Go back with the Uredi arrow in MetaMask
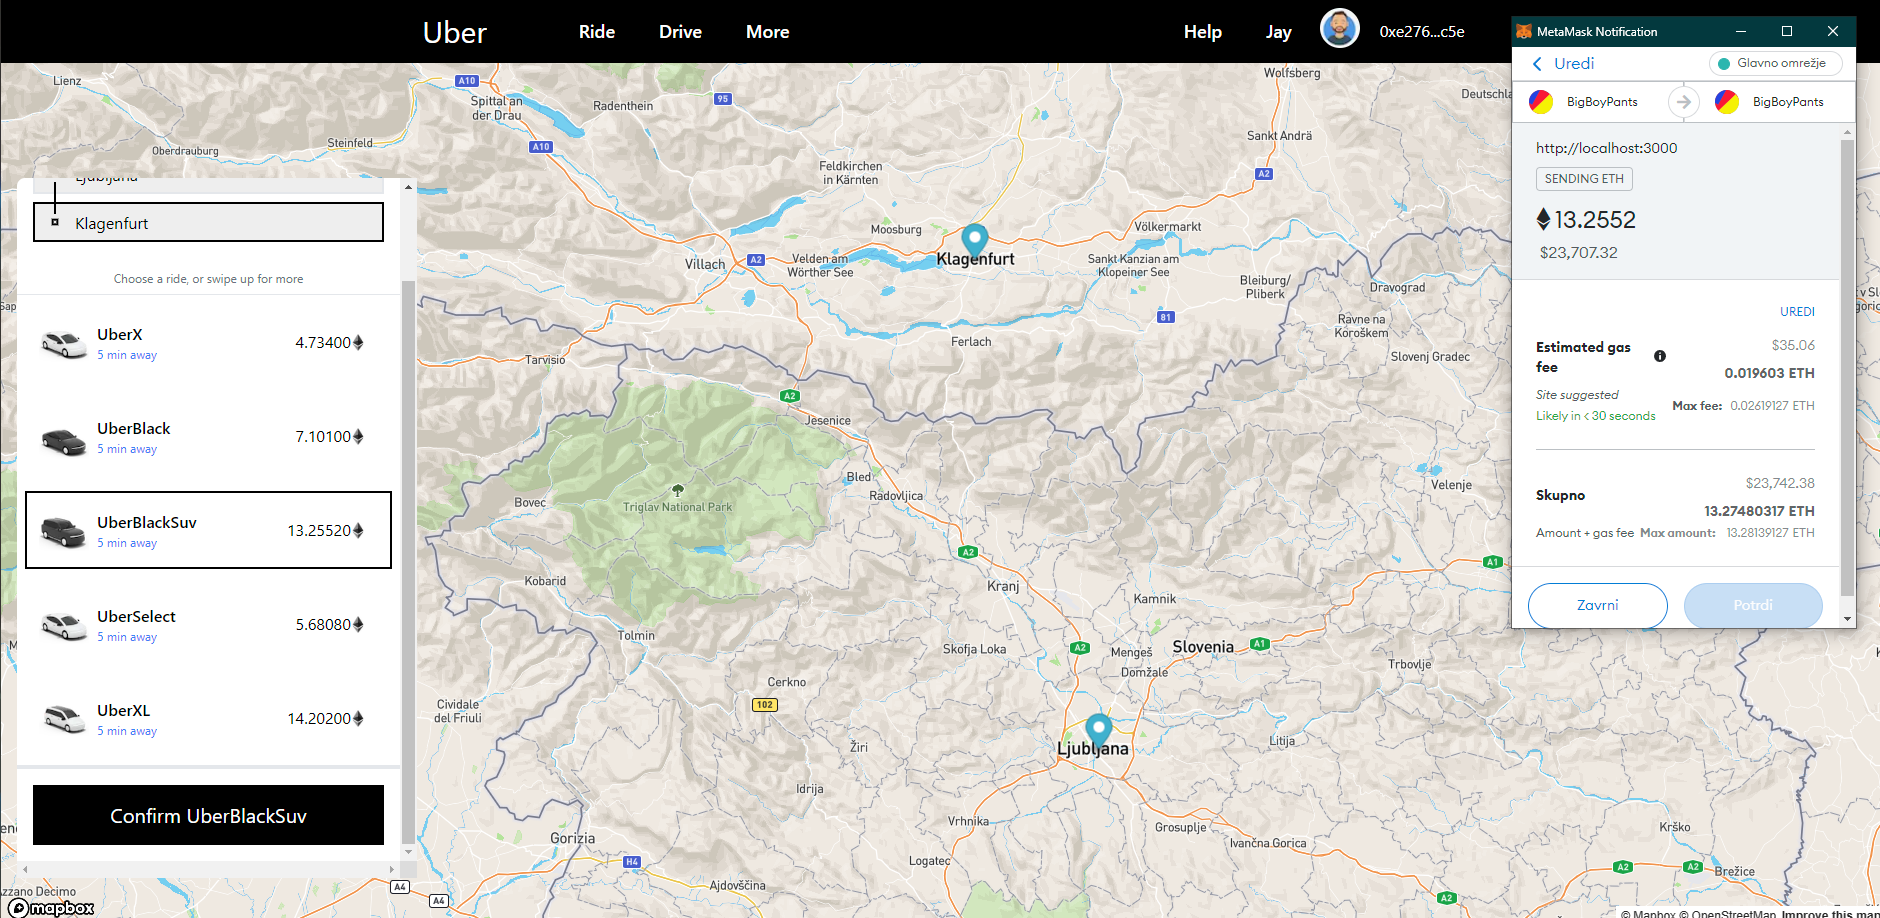This screenshot has width=1880, height=918. coord(1537,64)
